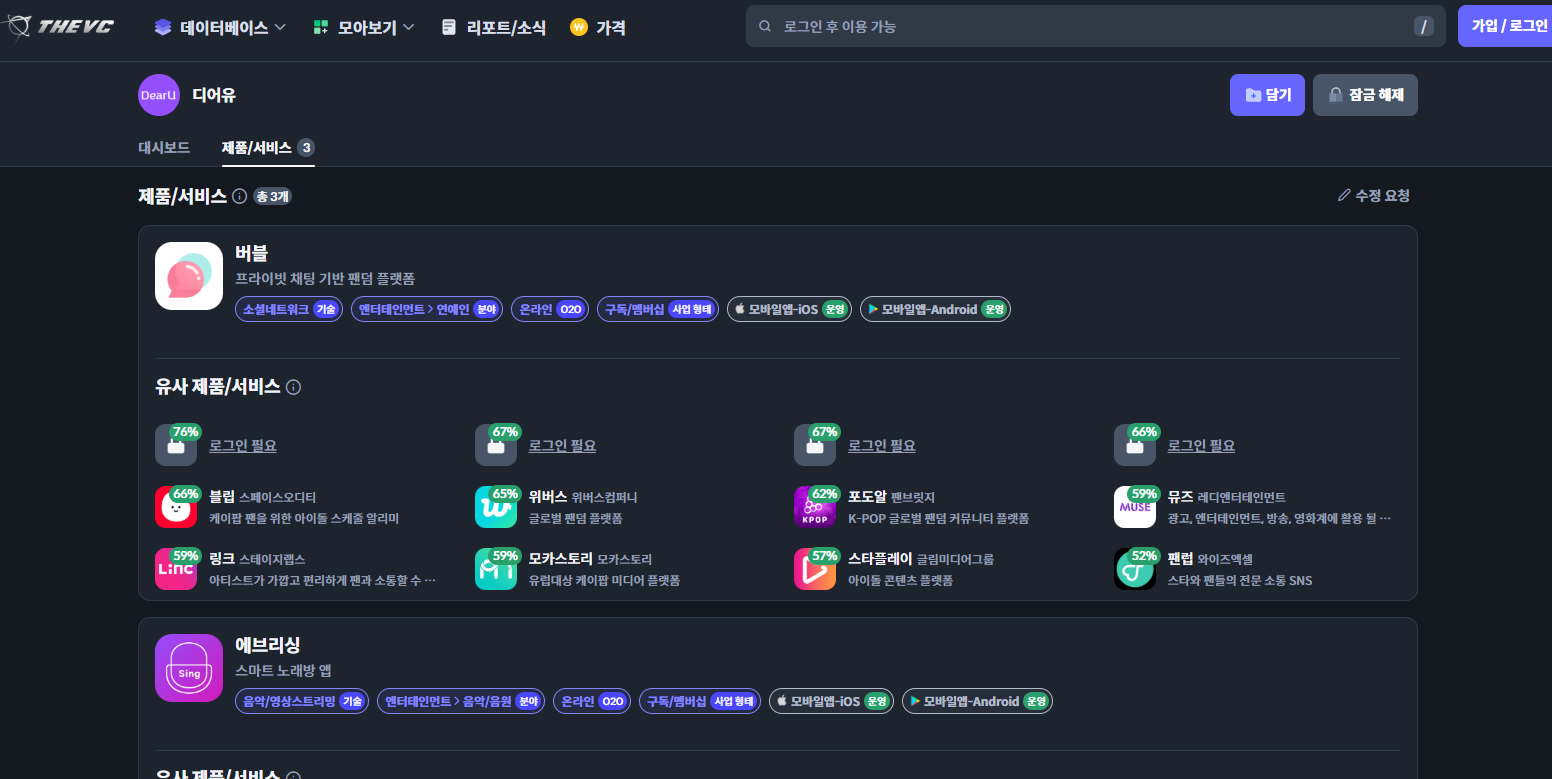Click the 버블 product title

(252, 253)
